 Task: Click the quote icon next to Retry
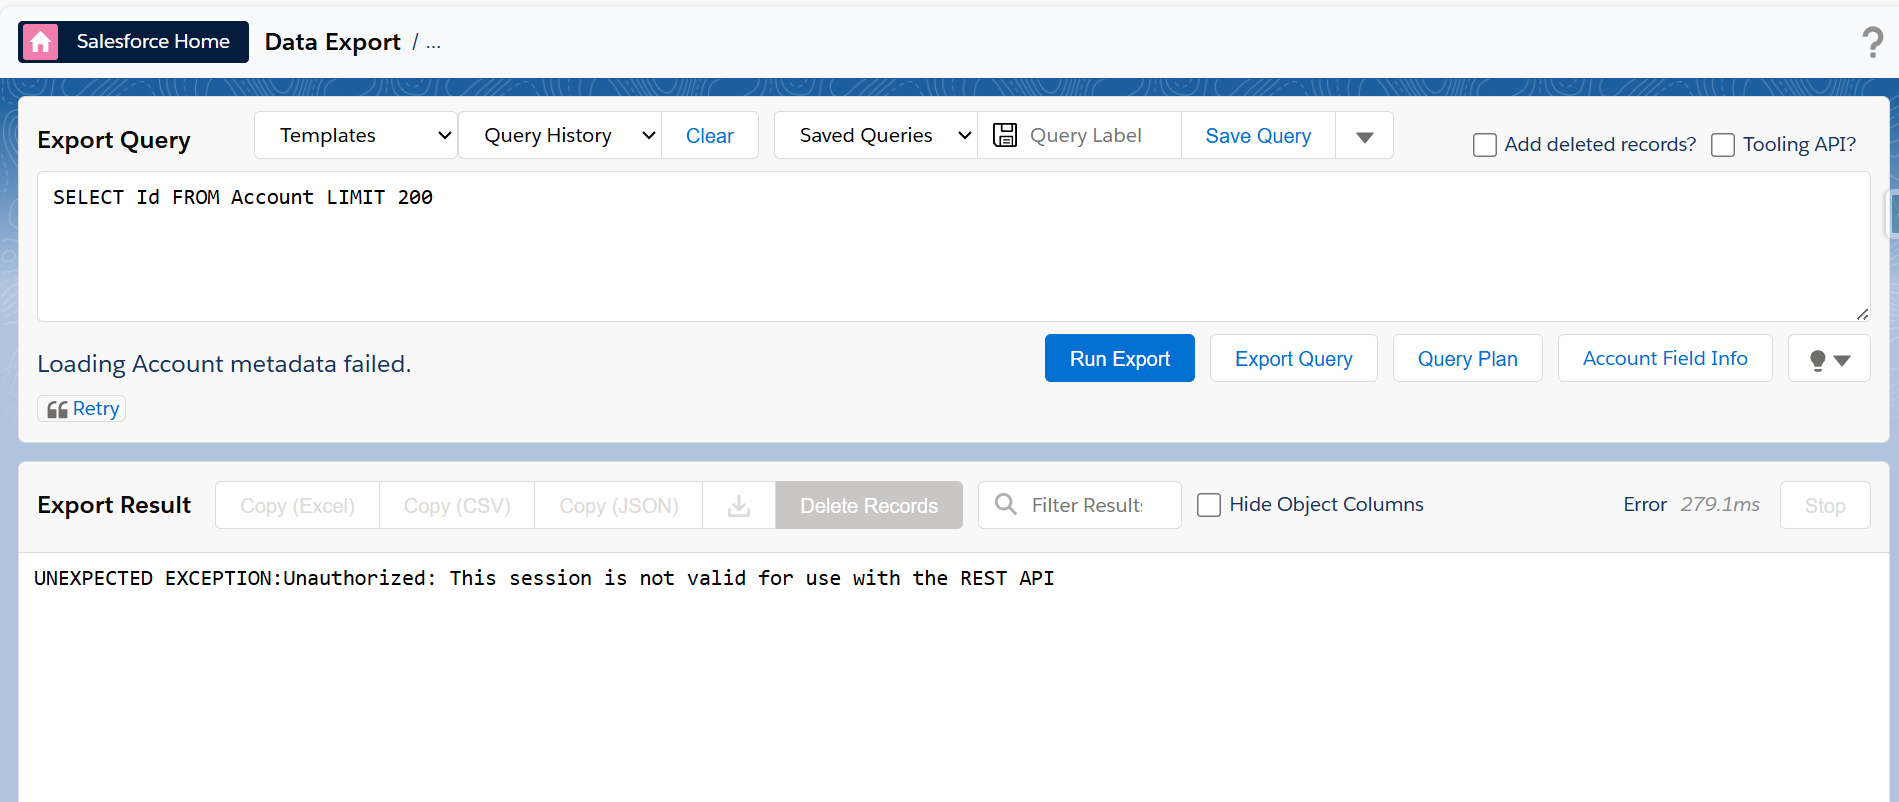pos(57,409)
